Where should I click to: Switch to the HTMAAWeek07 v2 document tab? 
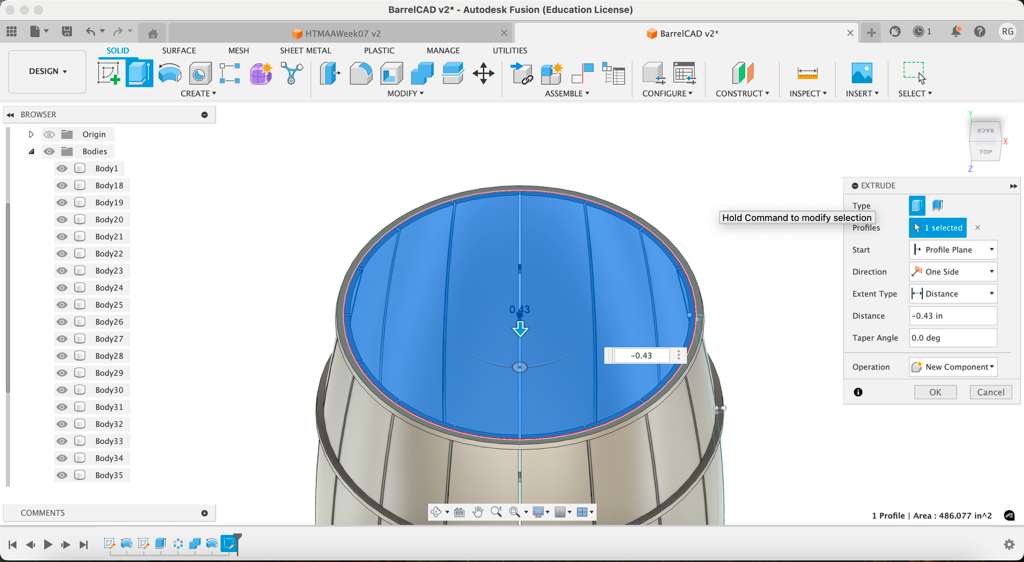[x=342, y=33]
